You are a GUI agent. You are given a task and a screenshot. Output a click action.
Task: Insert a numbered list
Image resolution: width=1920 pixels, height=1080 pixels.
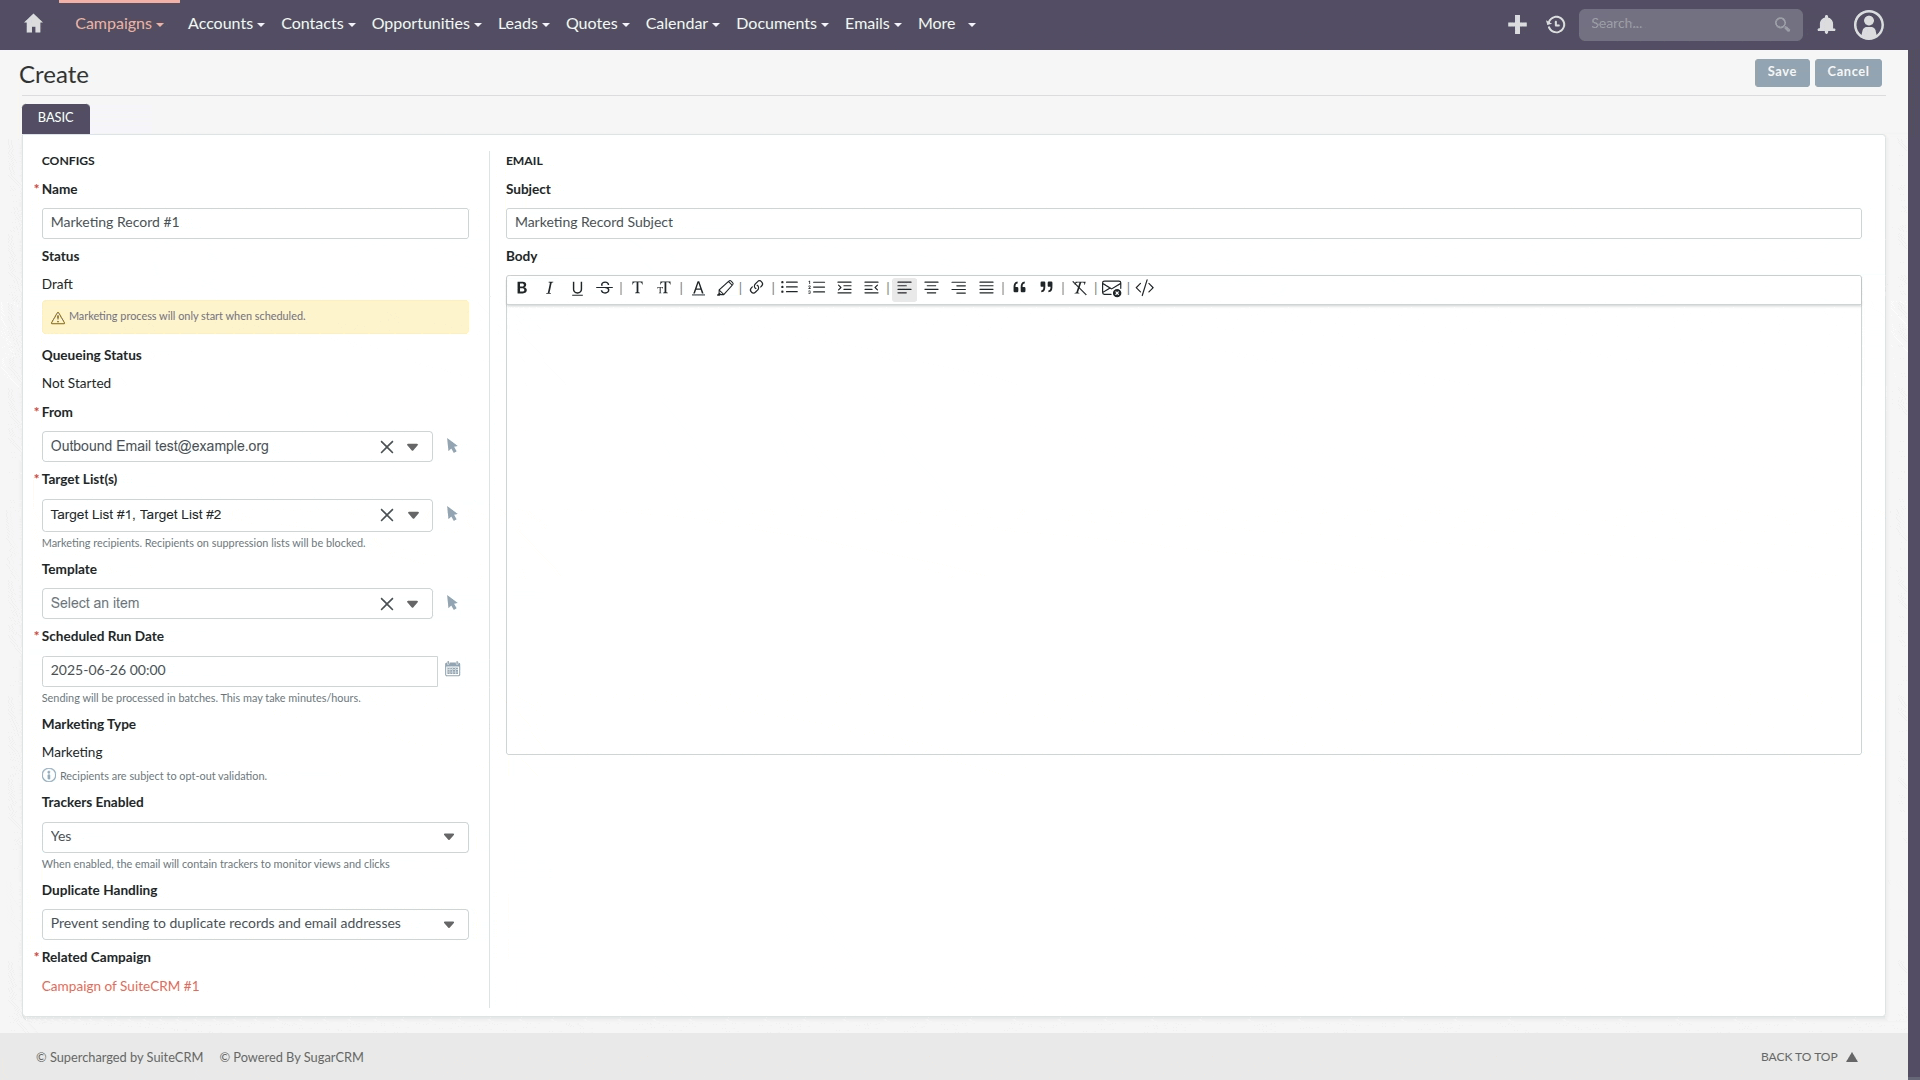817,288
